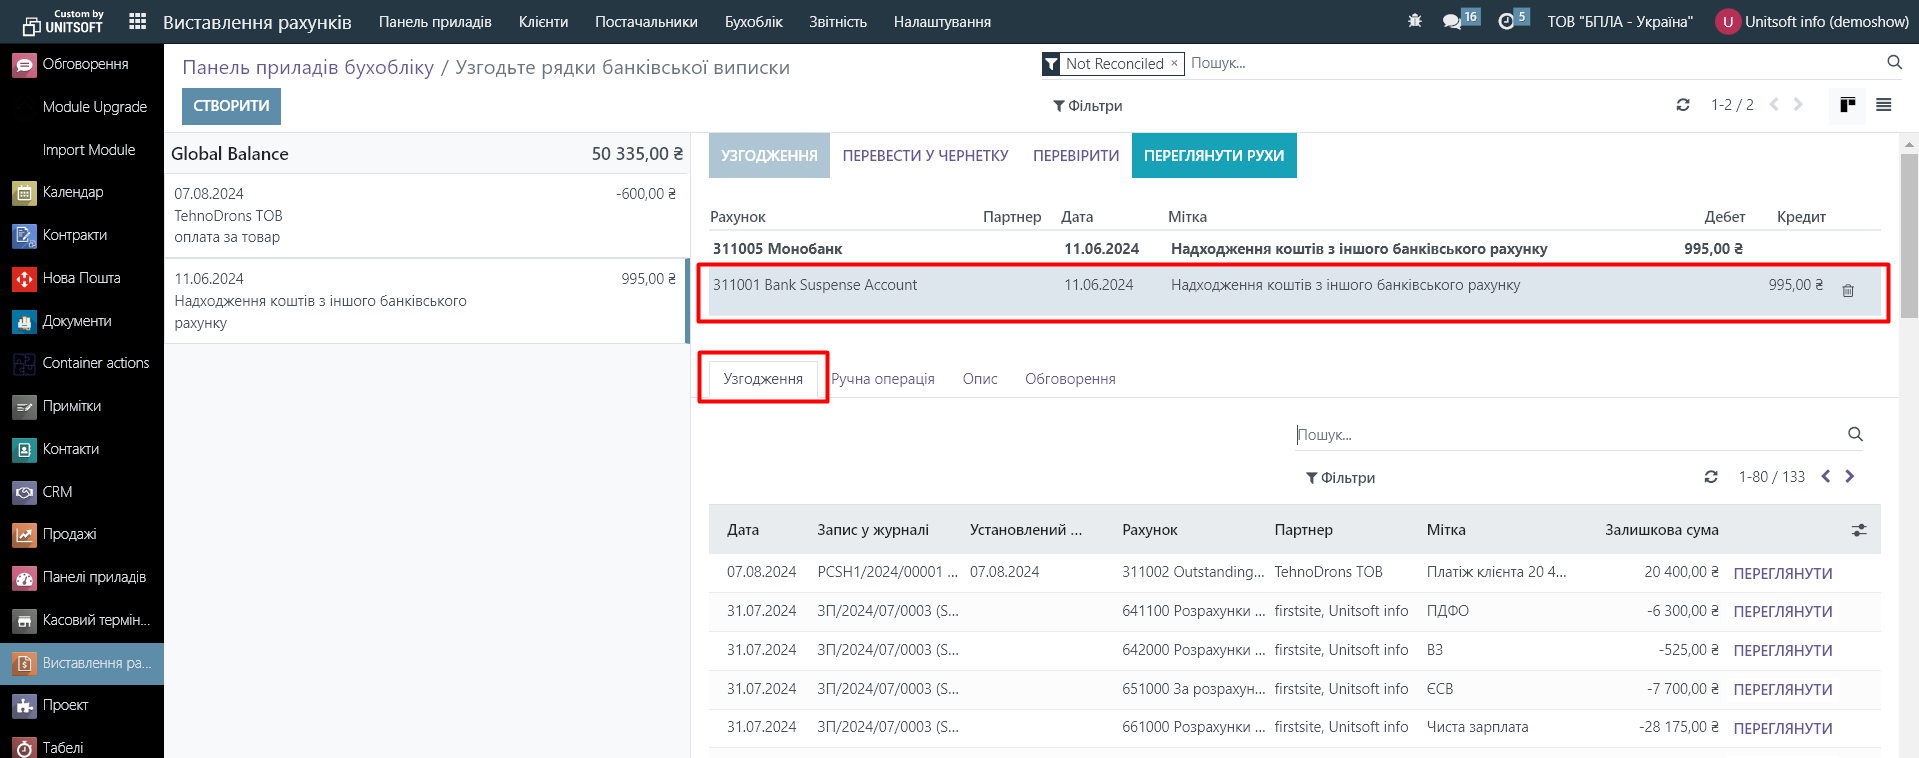The image size is (1919, 758).
Task: Open the CRM app in sidebar
Action: click(x=57, y=492)
